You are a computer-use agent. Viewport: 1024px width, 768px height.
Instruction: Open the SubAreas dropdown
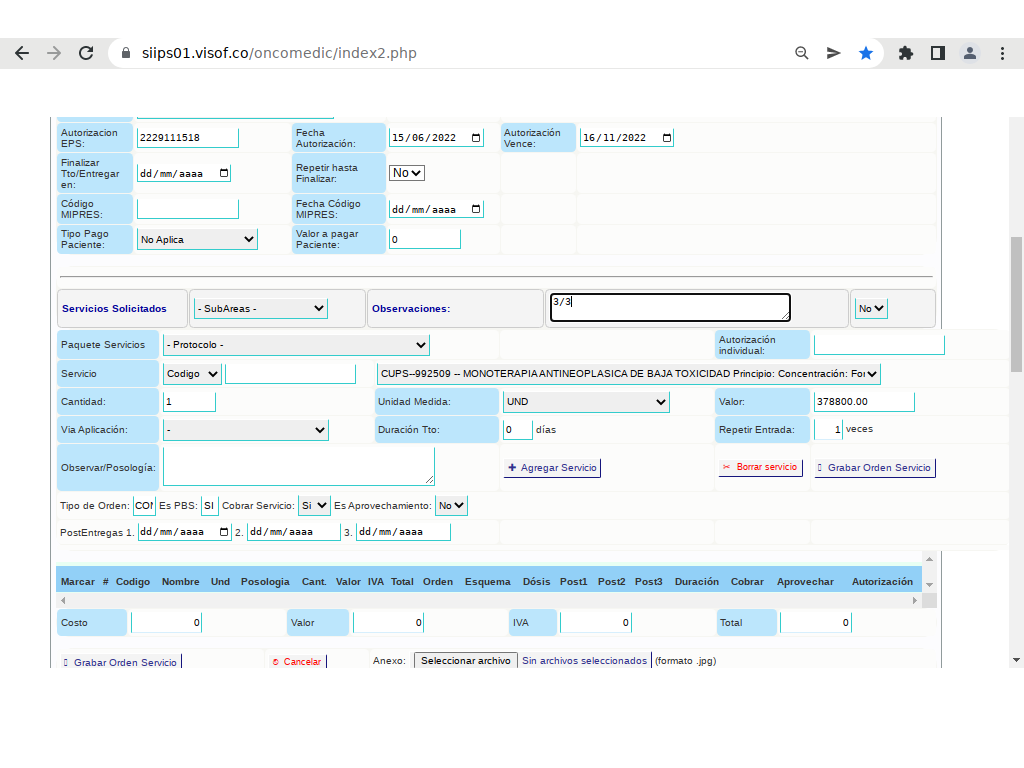(261, 308)
